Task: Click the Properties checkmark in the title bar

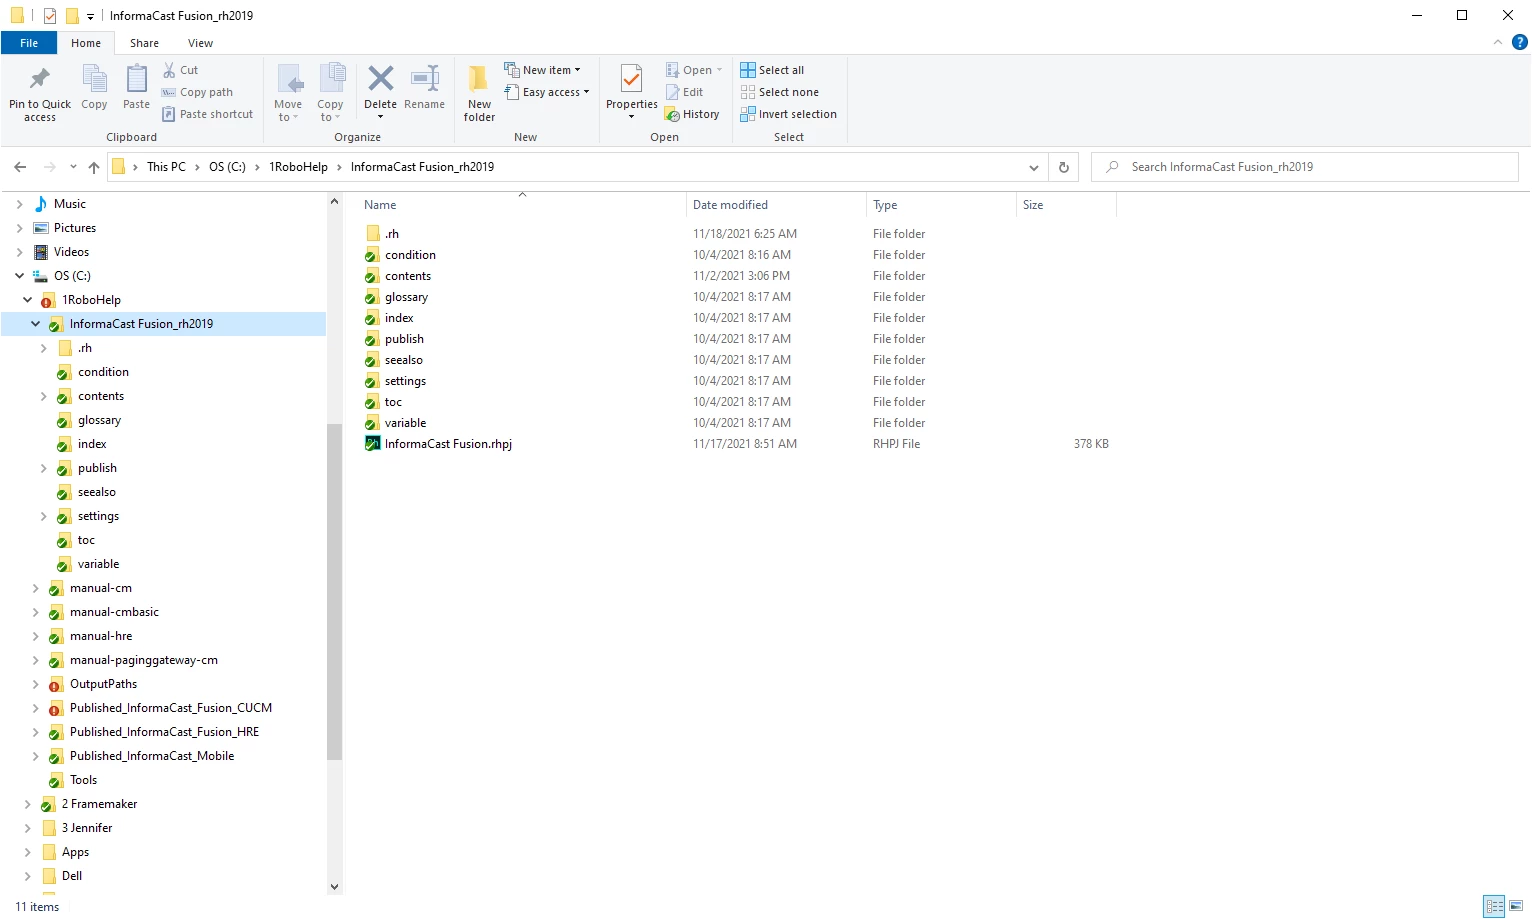Action: pos(50,15)
